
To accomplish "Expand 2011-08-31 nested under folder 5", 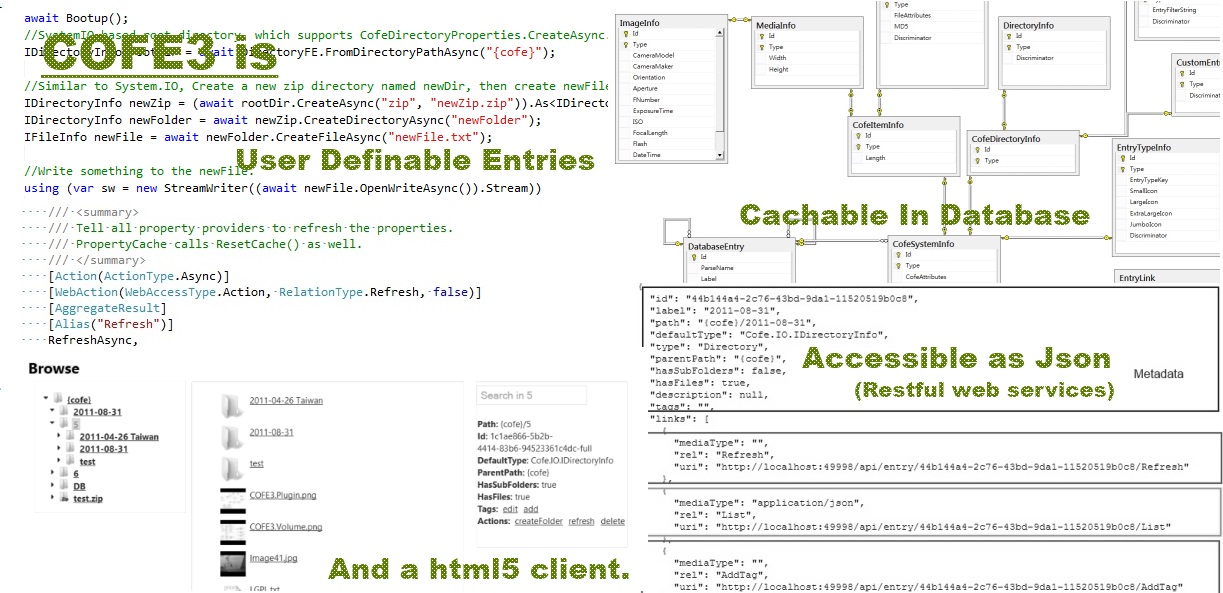I will [x=59, y=447].
